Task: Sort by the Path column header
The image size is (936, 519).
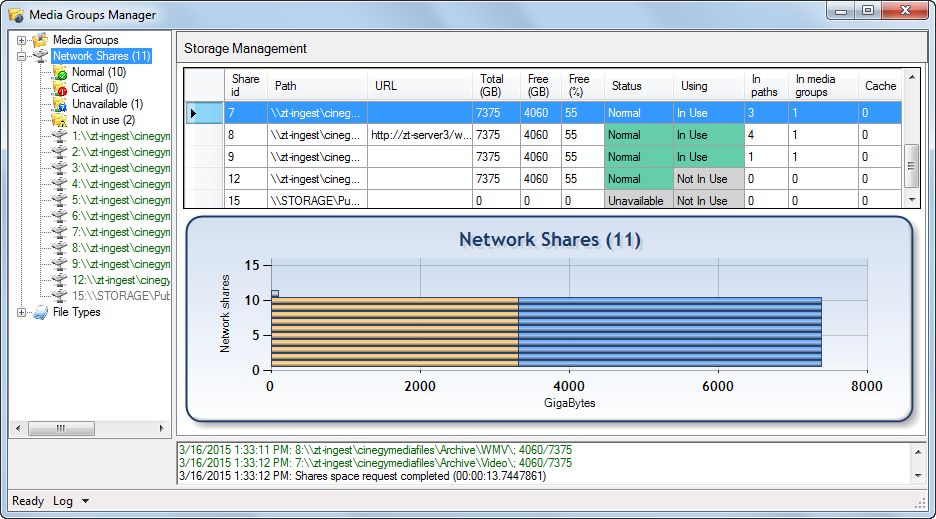Action: coord(317,85)
